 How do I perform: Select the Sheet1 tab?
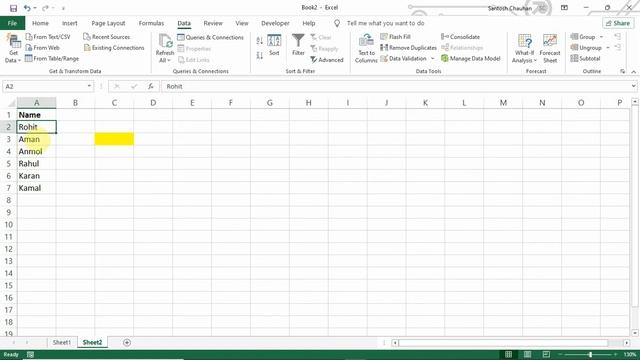click(62, 342)
